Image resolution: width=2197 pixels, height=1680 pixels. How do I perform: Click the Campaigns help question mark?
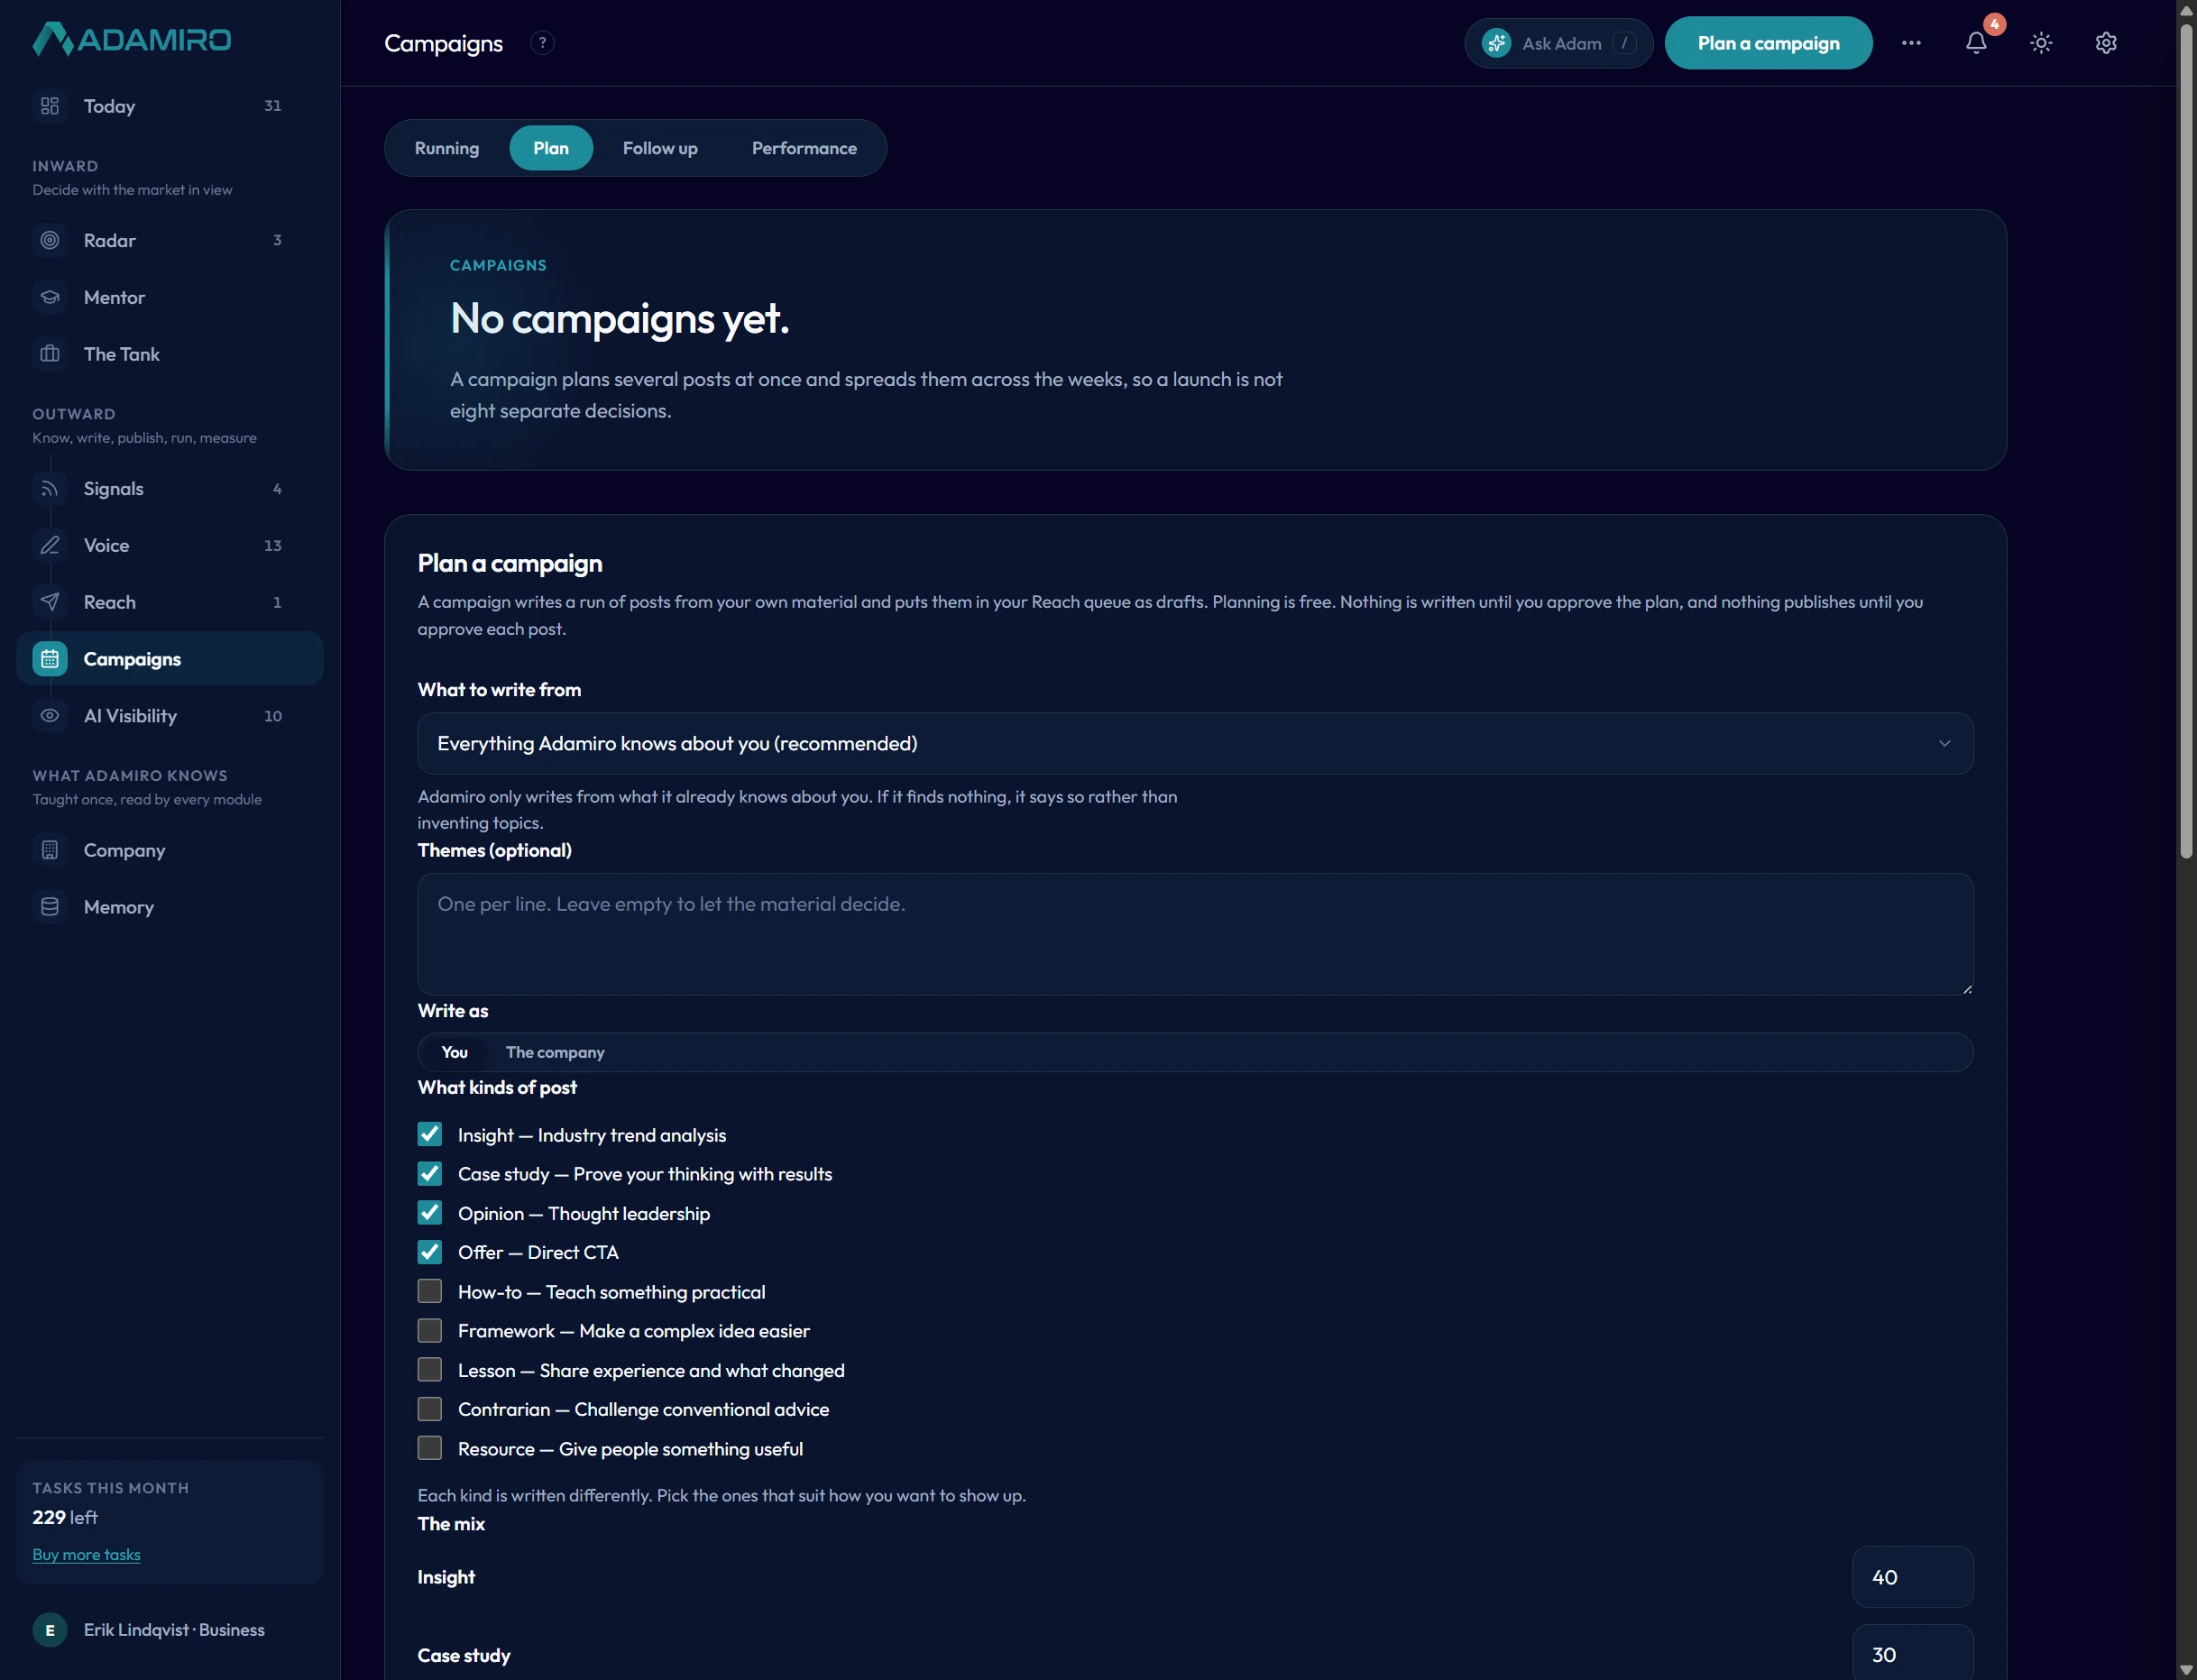click(542, 43)
